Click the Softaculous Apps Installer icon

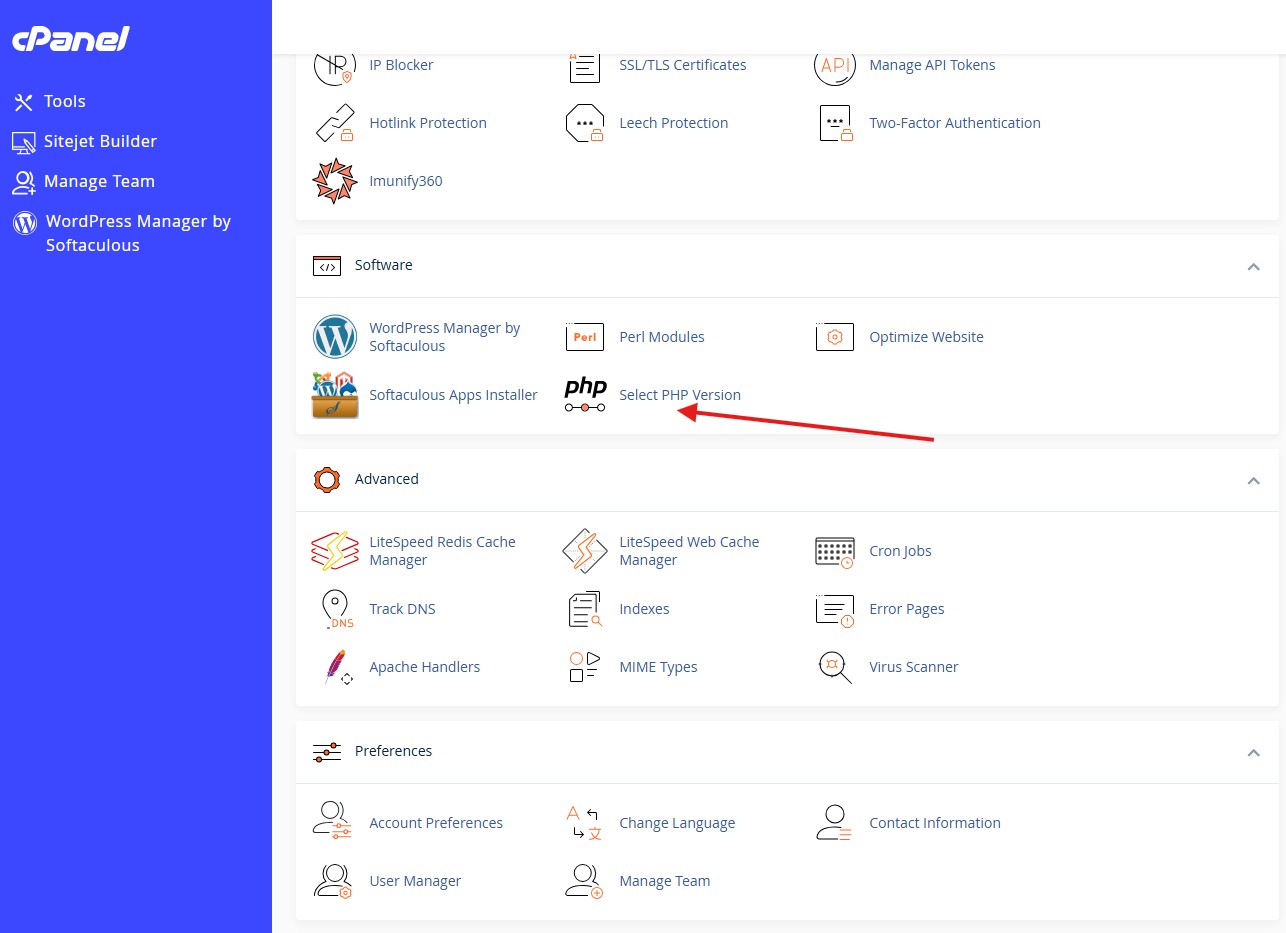334,395
